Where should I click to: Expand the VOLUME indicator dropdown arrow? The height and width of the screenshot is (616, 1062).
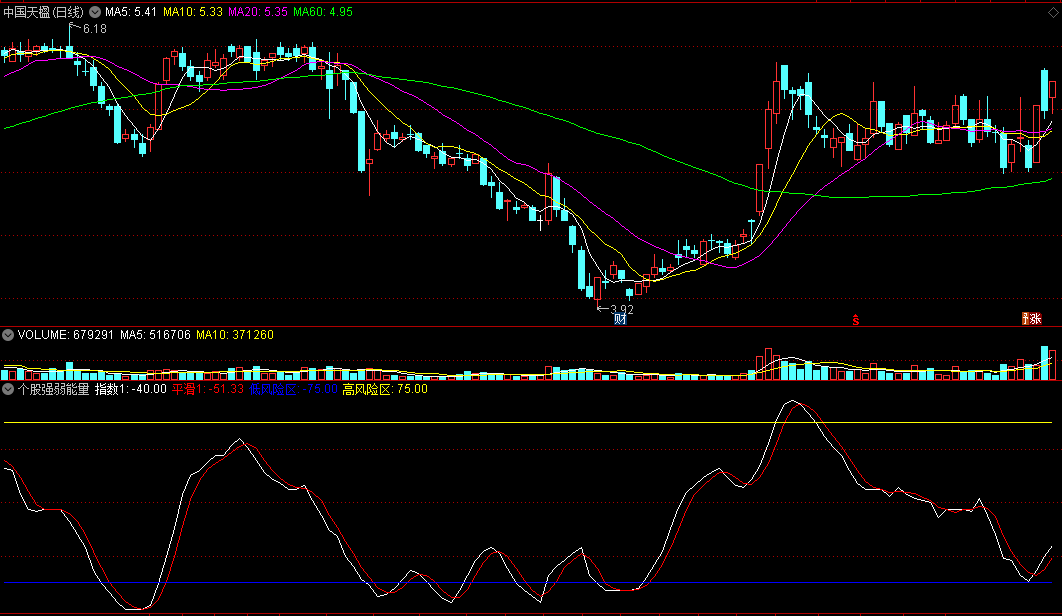coord(8,335)
